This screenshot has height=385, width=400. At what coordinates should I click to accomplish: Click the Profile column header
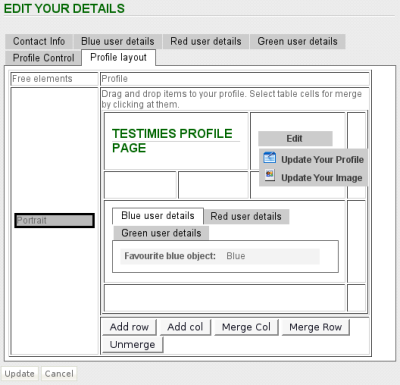(x=235, y=79)
